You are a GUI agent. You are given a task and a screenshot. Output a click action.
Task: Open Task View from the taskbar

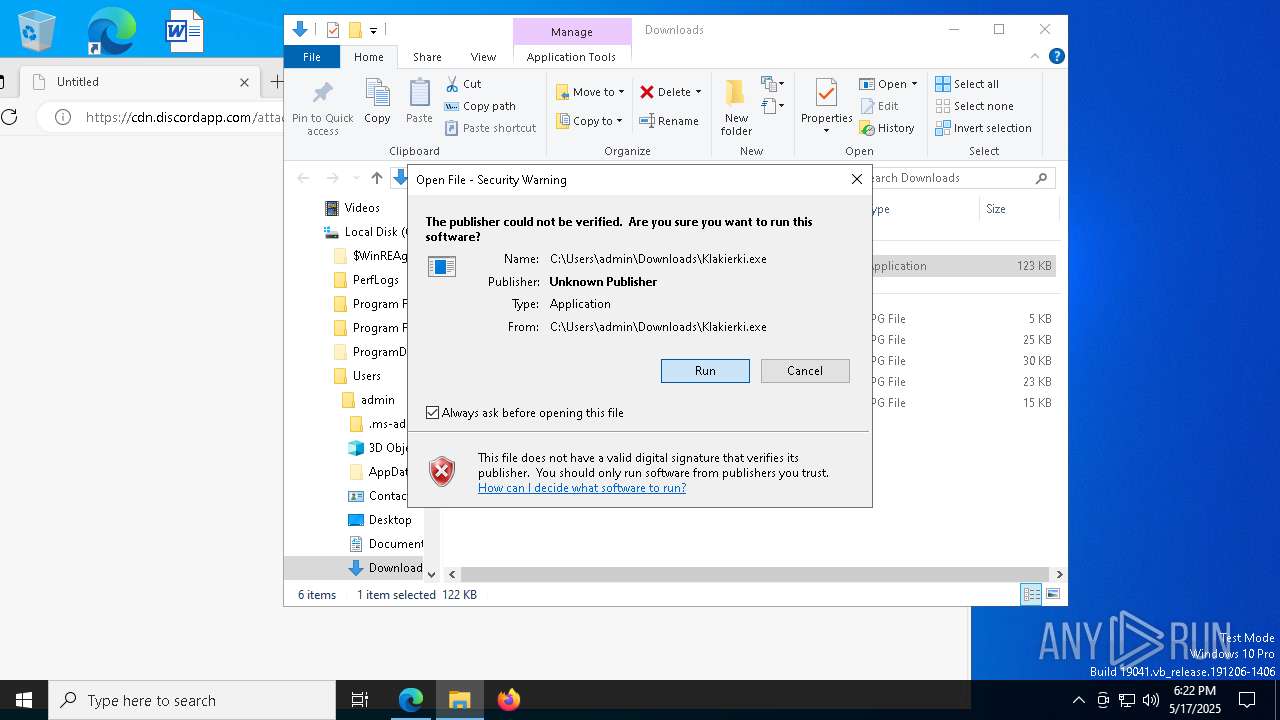360,700
